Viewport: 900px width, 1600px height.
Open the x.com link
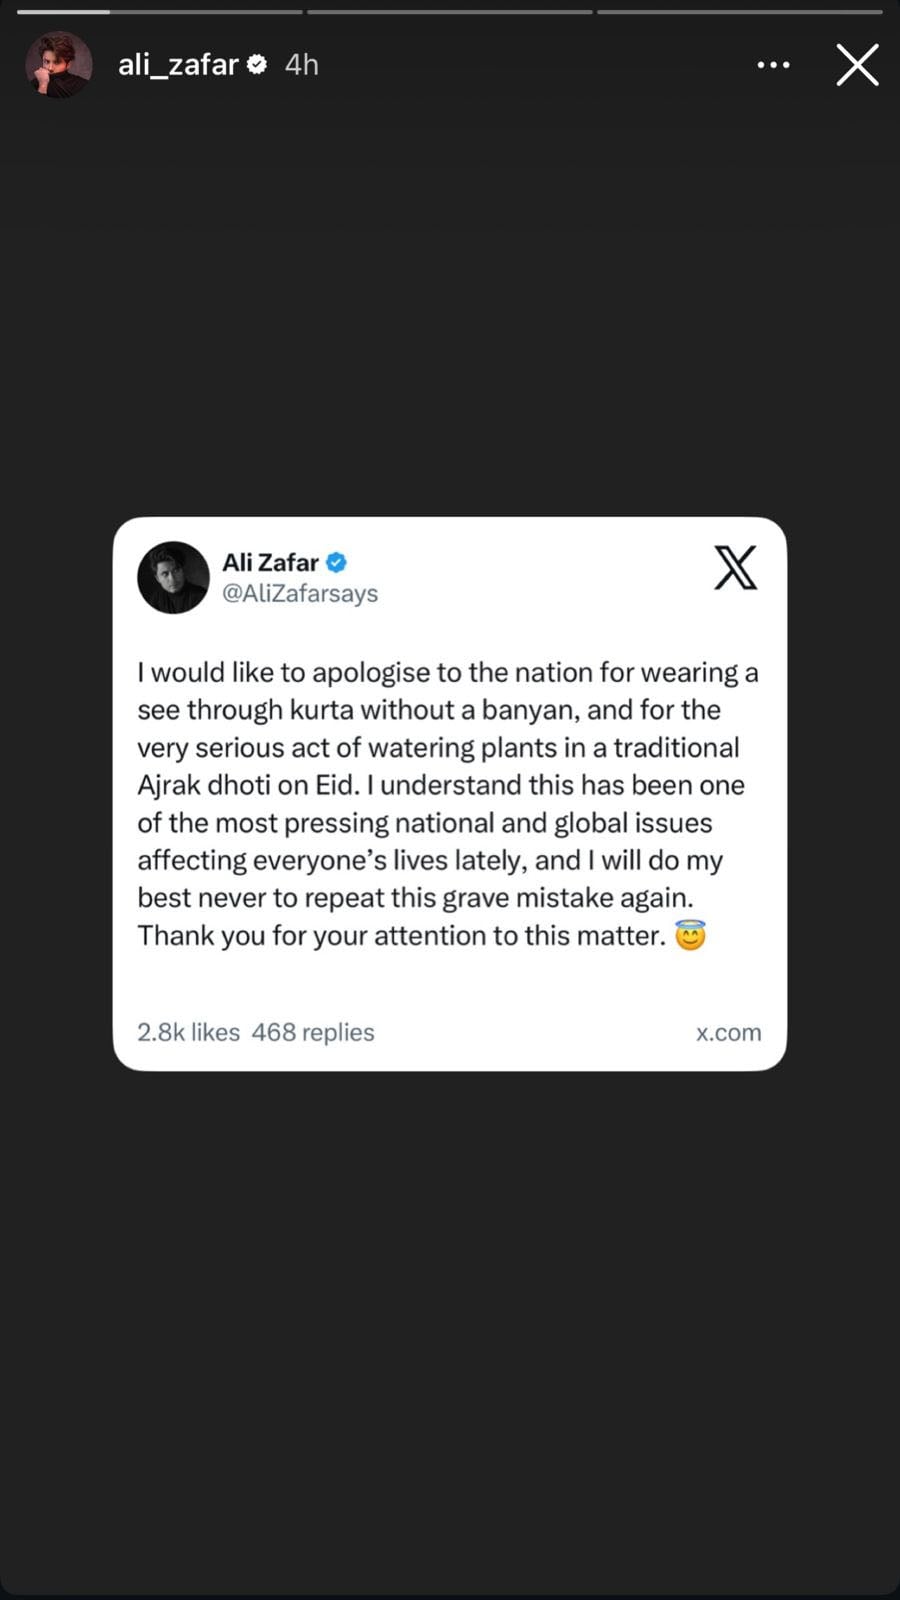[729, 1032]
